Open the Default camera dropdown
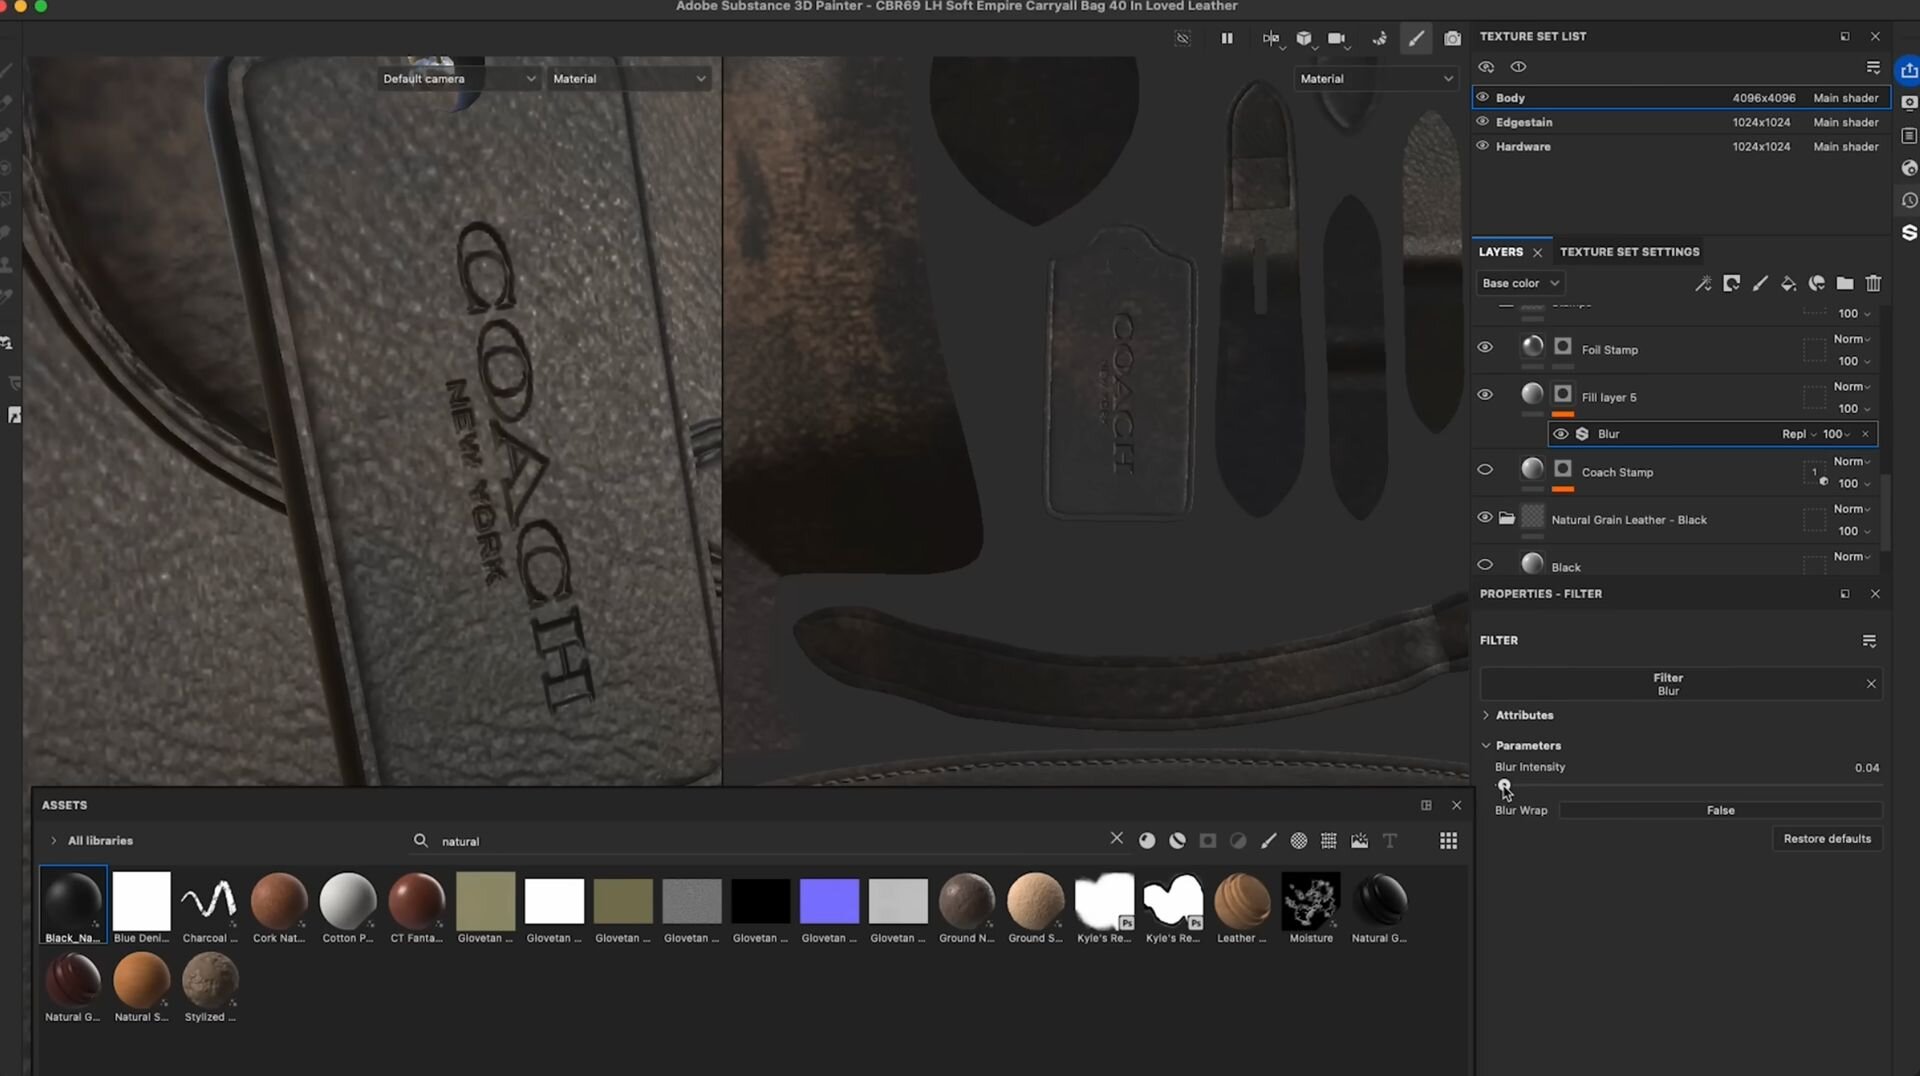 (459, 79)
